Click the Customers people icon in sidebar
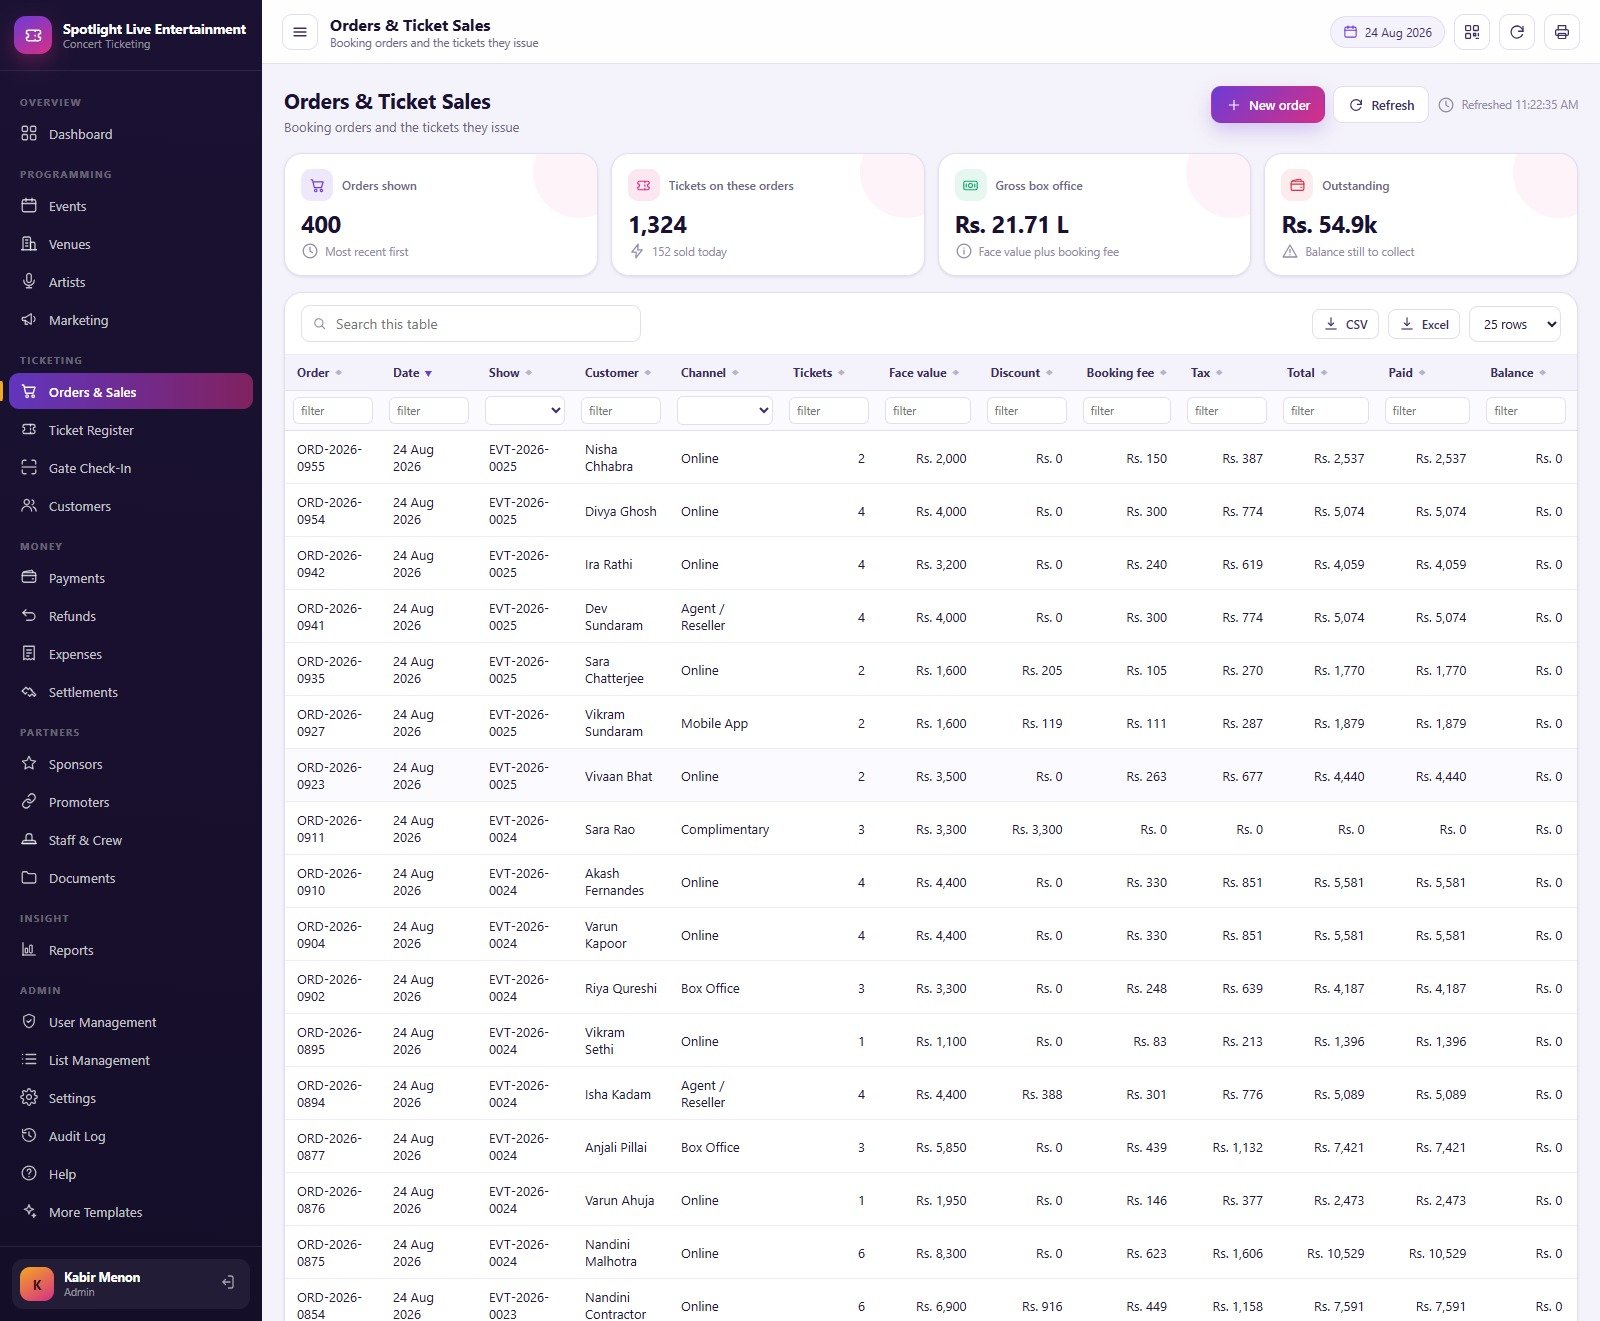1600x1321 pixels. (x=29, y=506)
